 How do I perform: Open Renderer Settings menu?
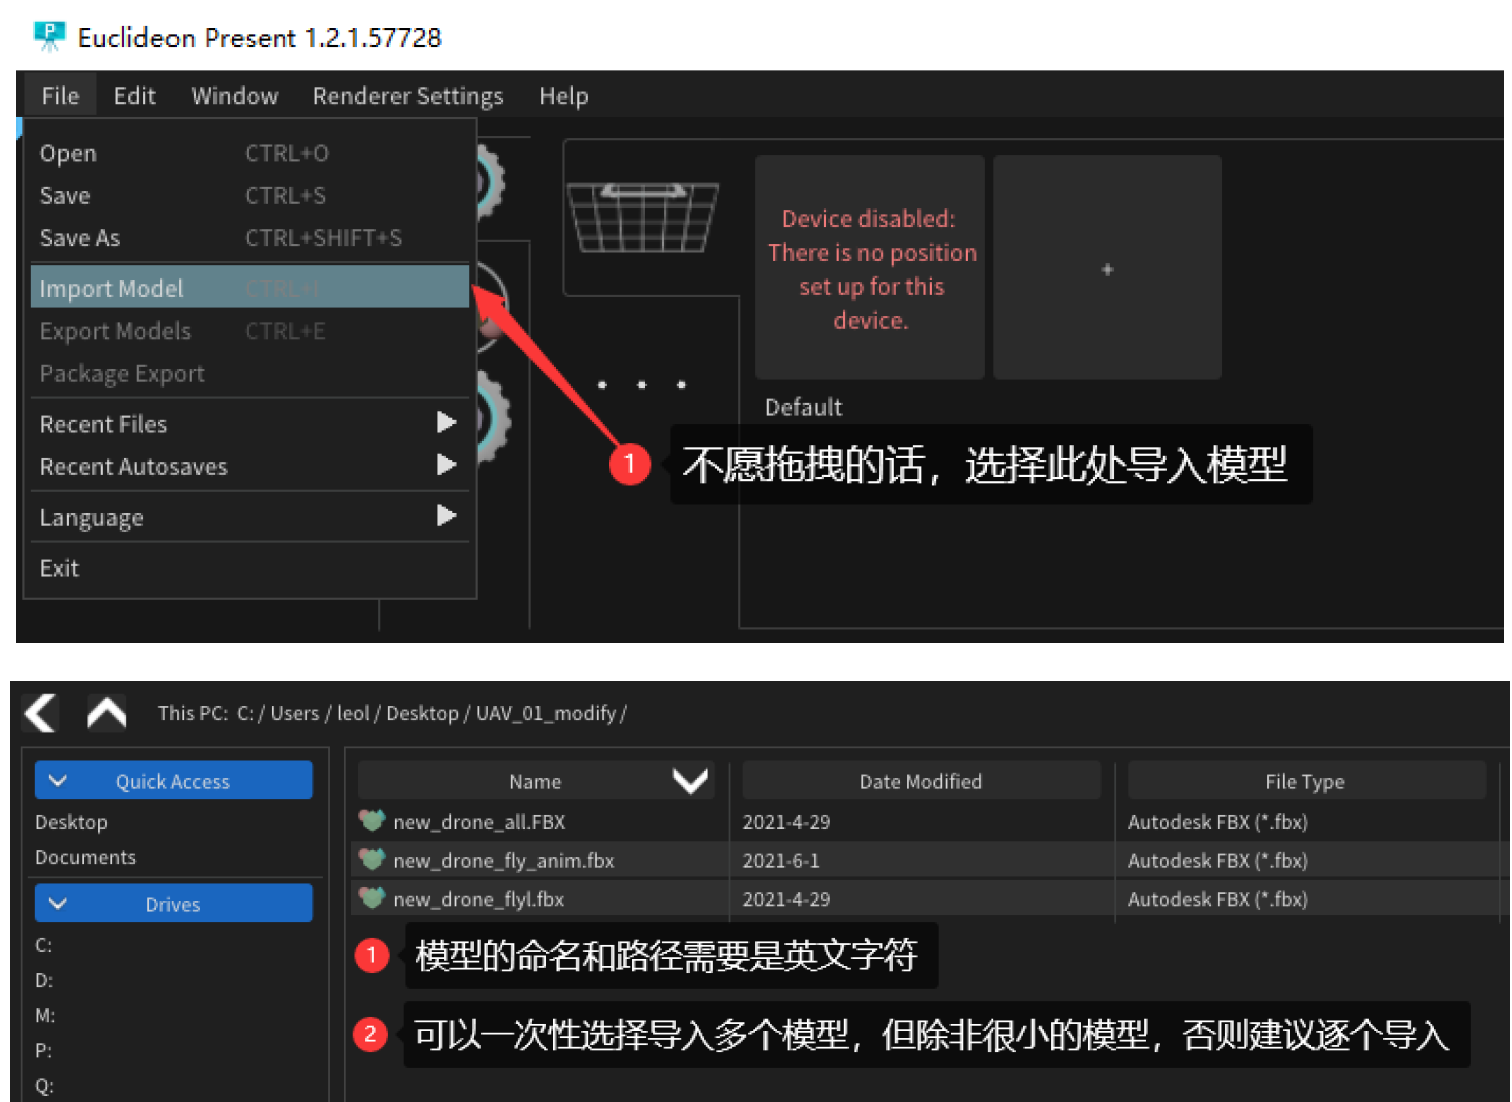coord(408,96)
